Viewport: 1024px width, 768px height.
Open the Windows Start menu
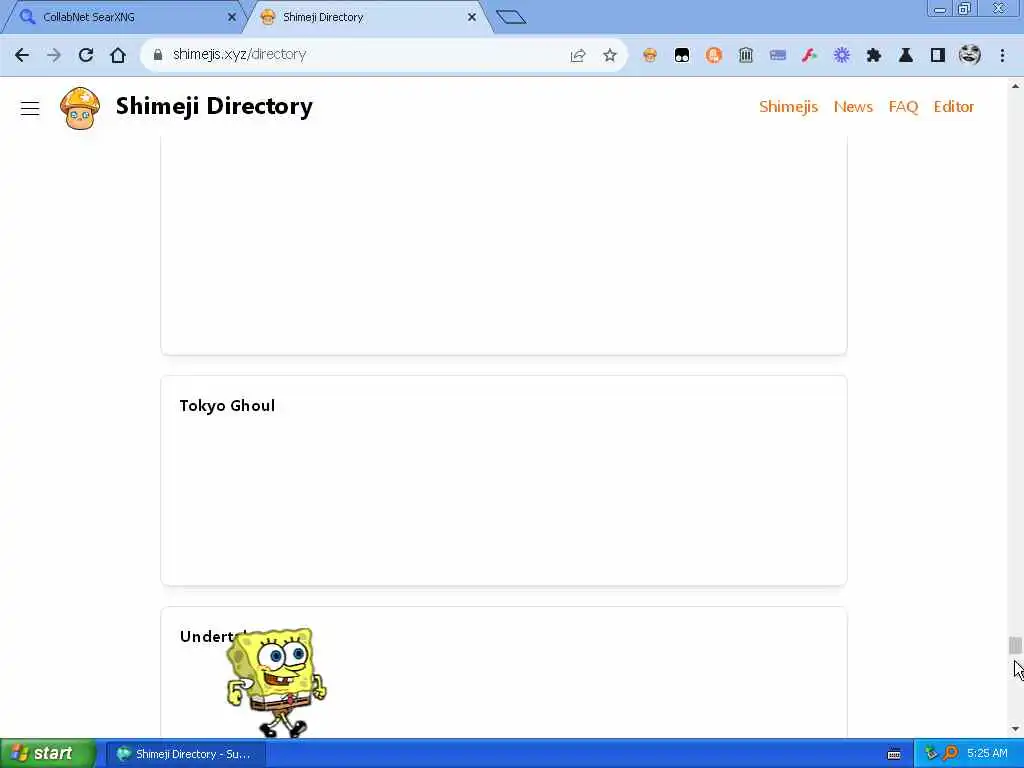point(47,754)
